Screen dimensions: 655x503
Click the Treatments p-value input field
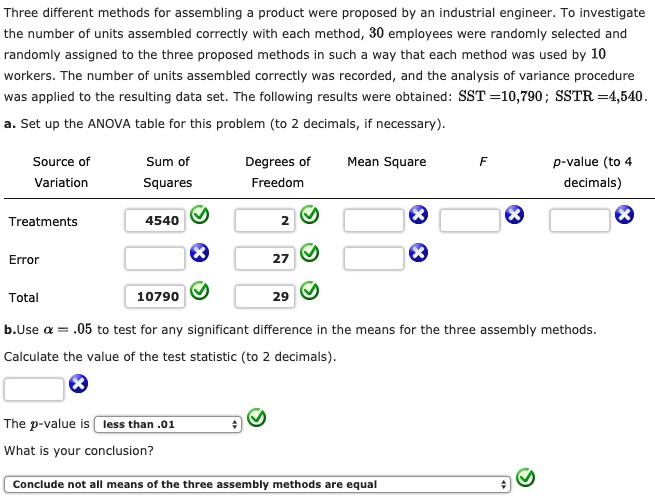click(x=580, y=221)
